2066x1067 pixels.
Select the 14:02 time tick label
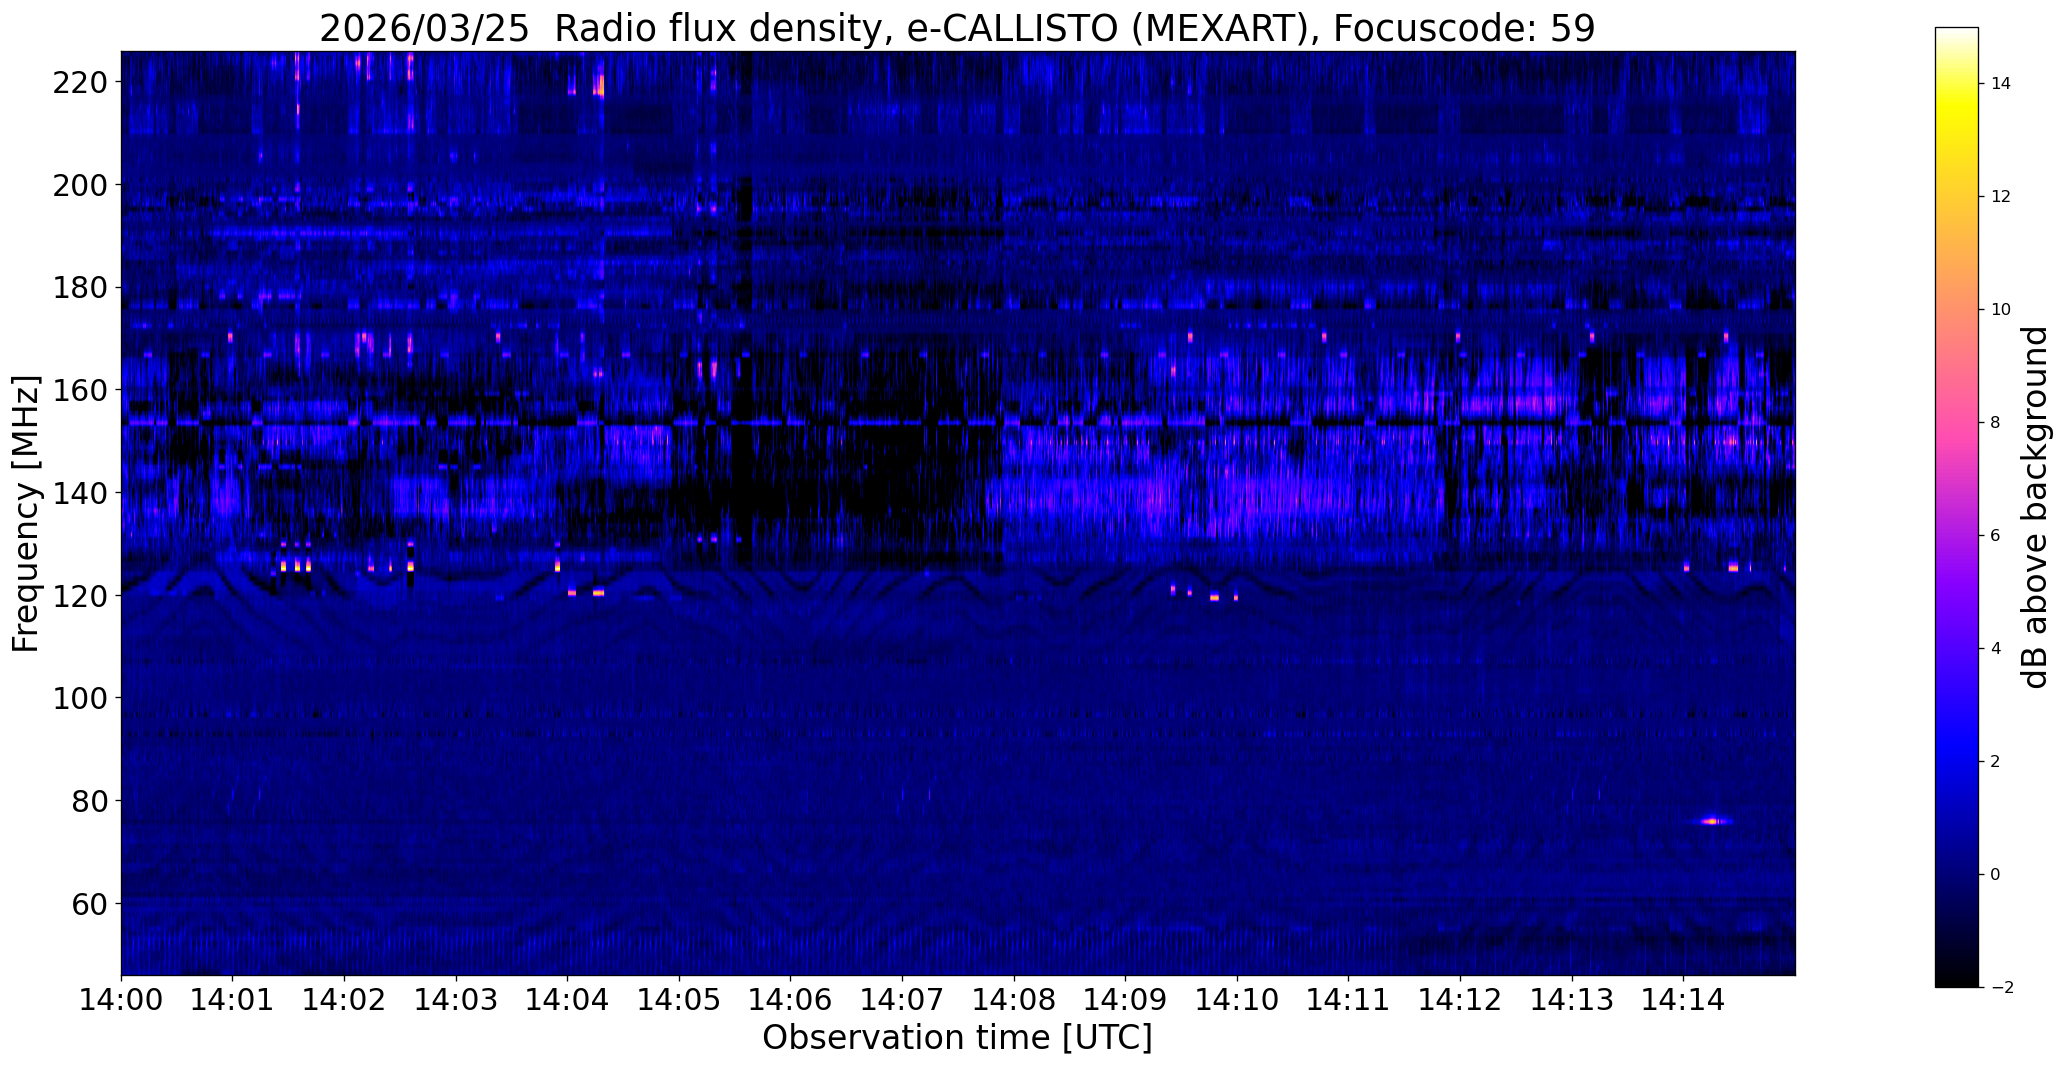(345, 999)
